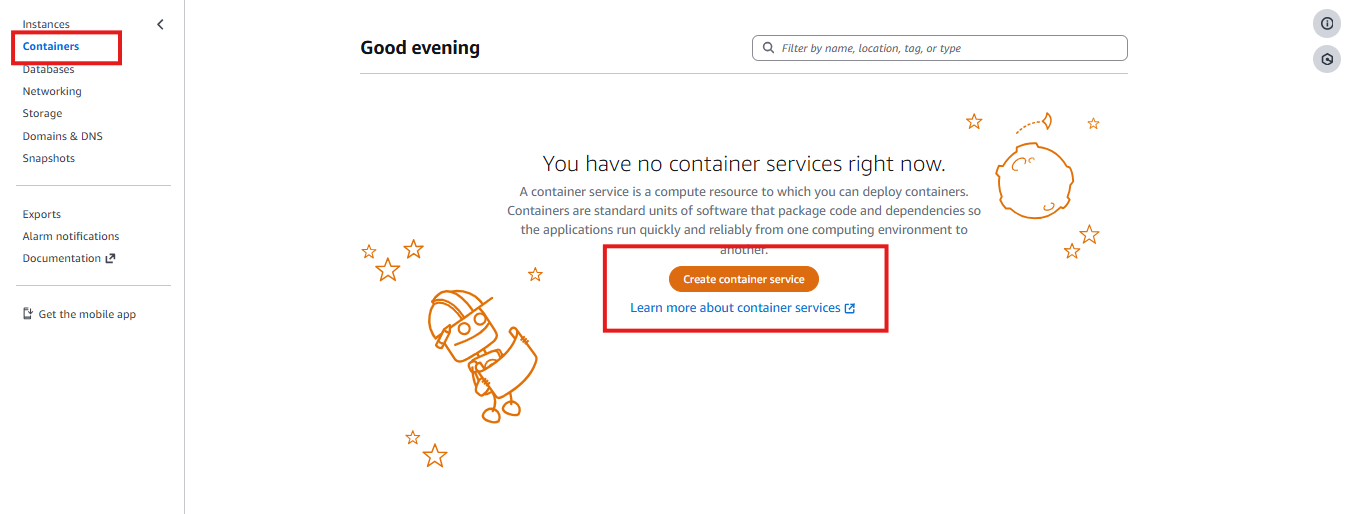The image size is (1350, 514).
Task: Click the hexagon icon below the info icon
Action: pyautogui.click(x=1327, y=59)
